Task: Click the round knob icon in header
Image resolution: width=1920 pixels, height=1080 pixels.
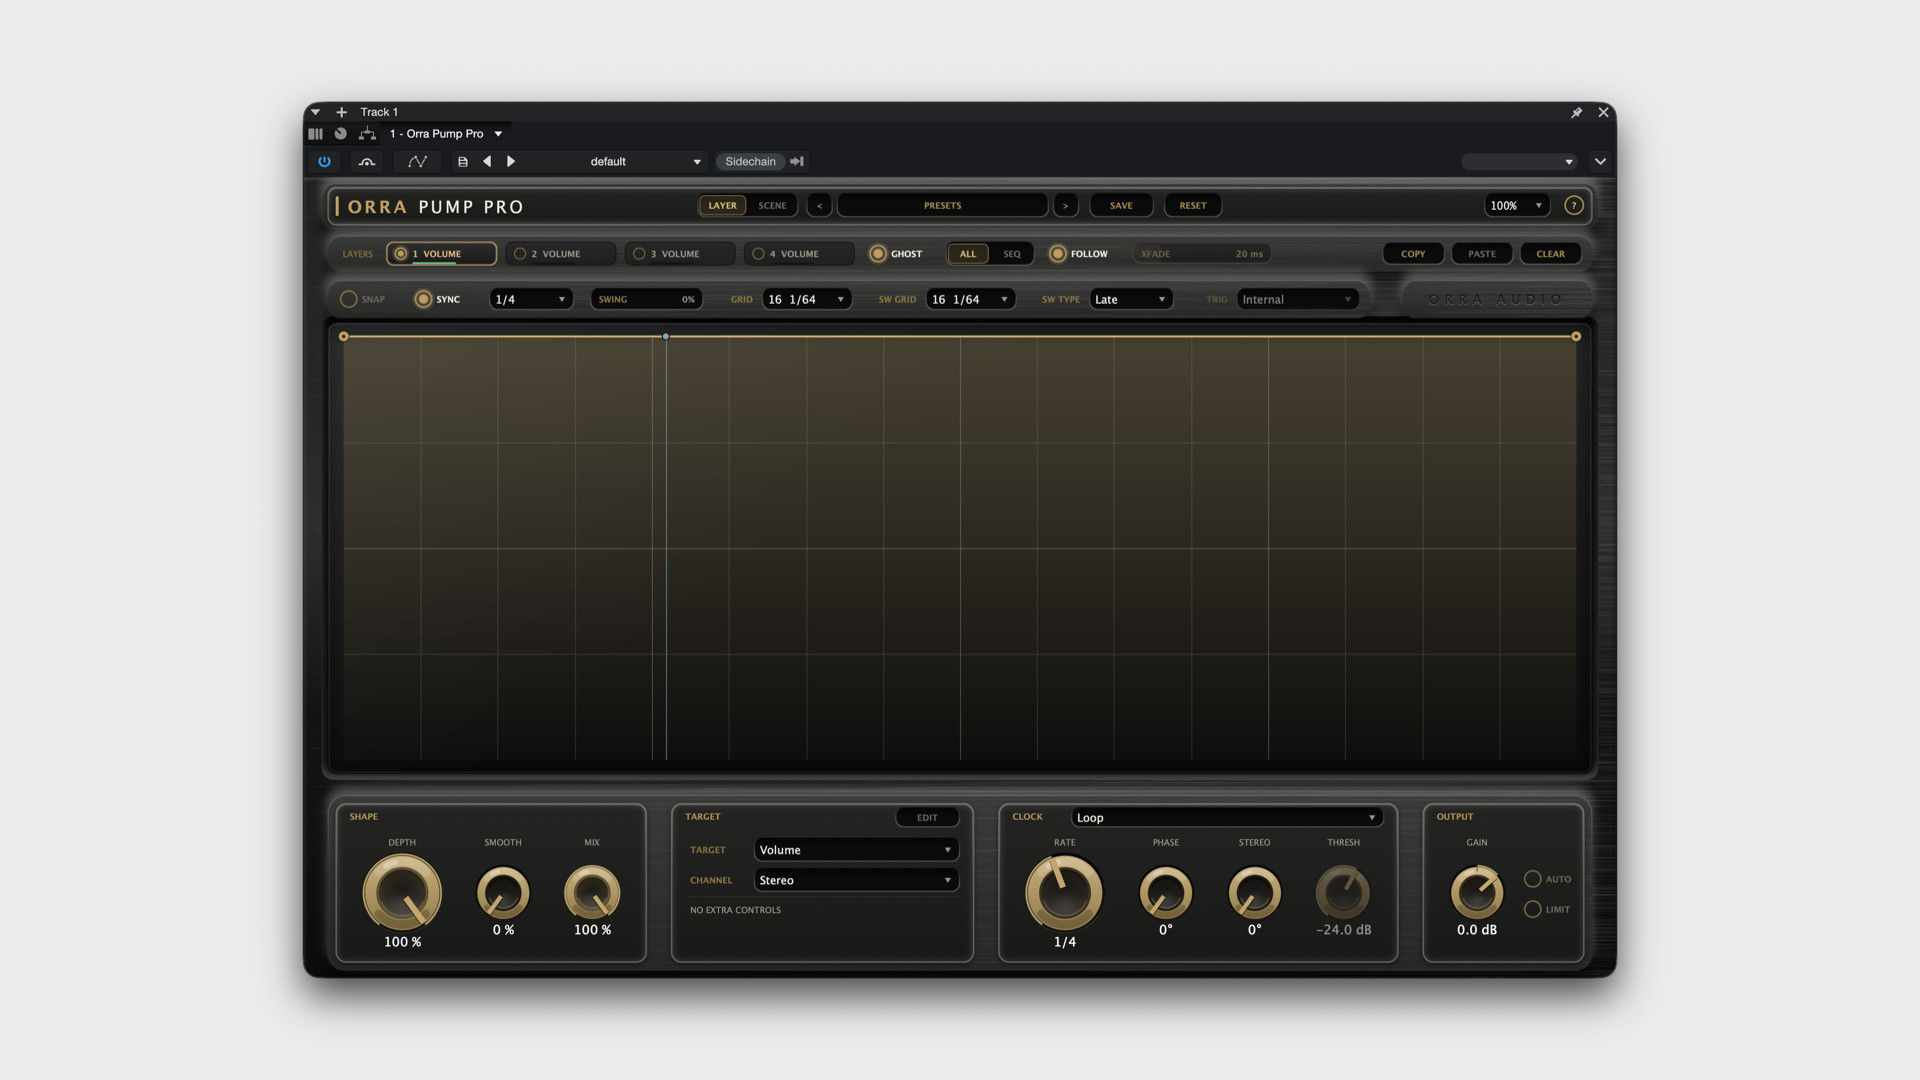Action: [x=340, y=133]
